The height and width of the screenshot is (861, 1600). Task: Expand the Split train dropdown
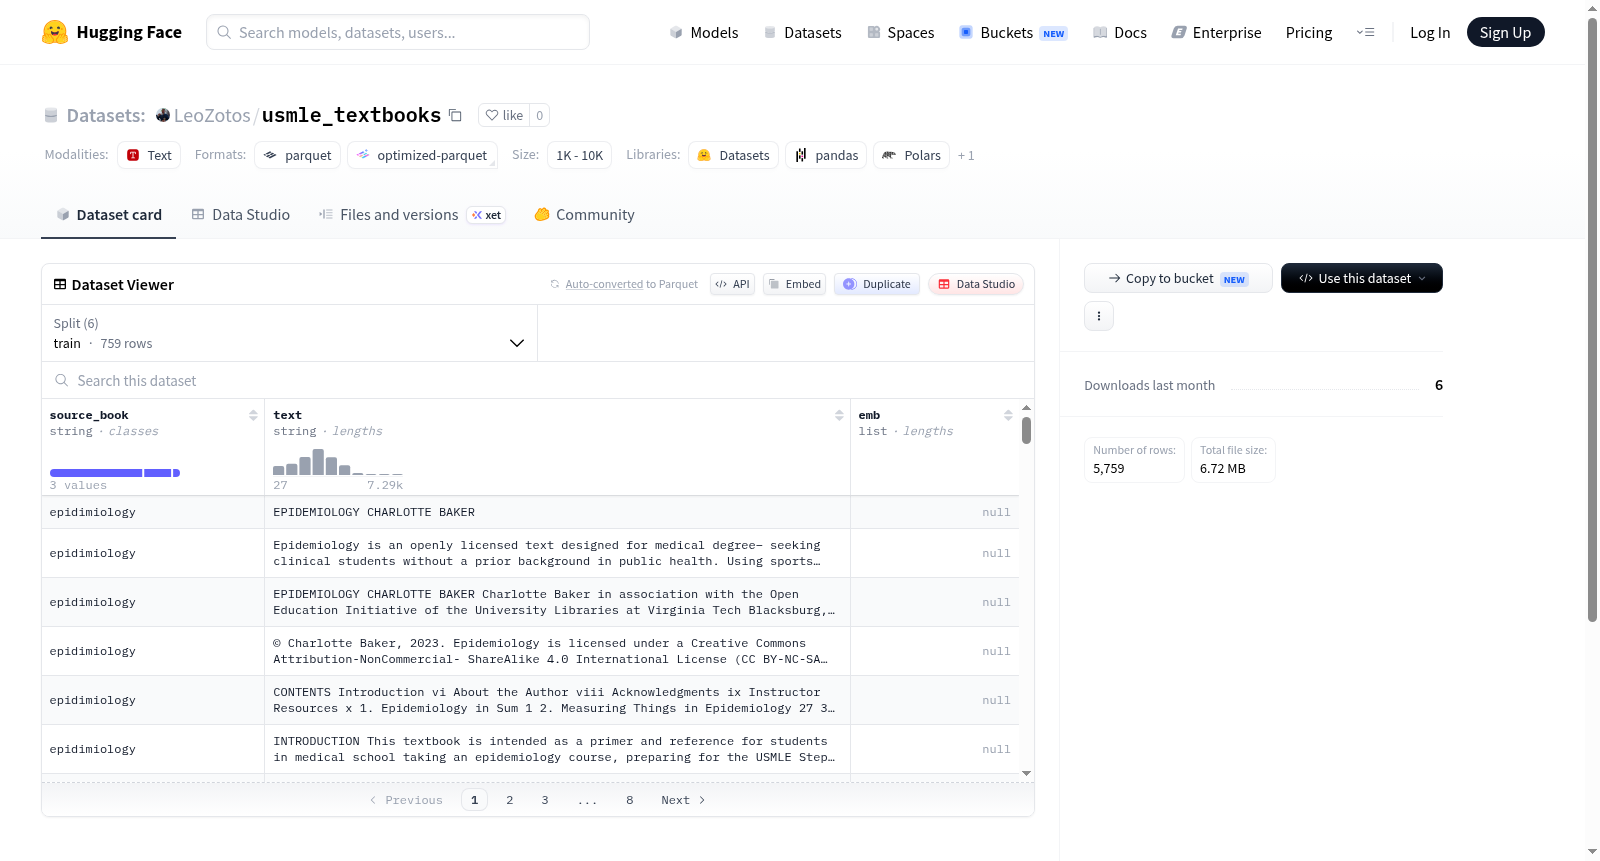pyautogui.click(x=289, y=333)
